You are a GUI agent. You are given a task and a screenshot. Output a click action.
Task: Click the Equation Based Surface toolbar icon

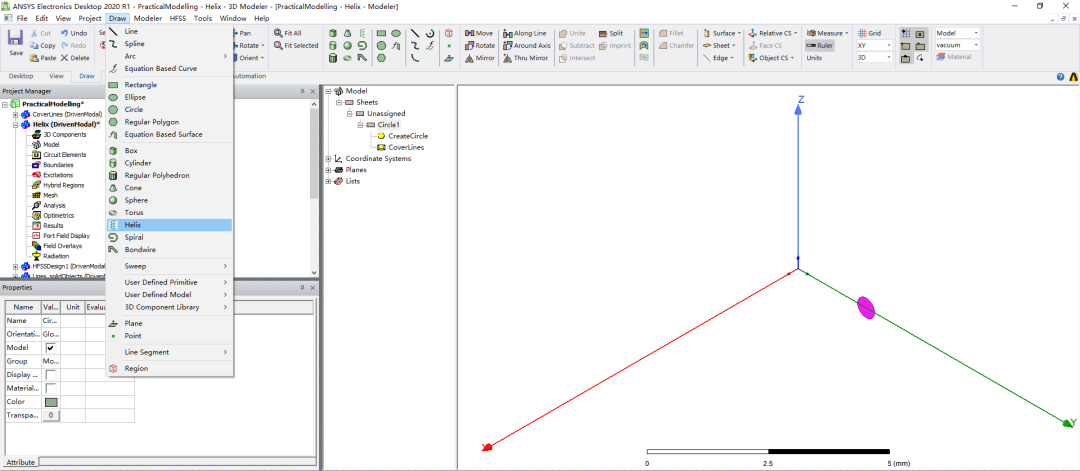(x=396, y=45)
